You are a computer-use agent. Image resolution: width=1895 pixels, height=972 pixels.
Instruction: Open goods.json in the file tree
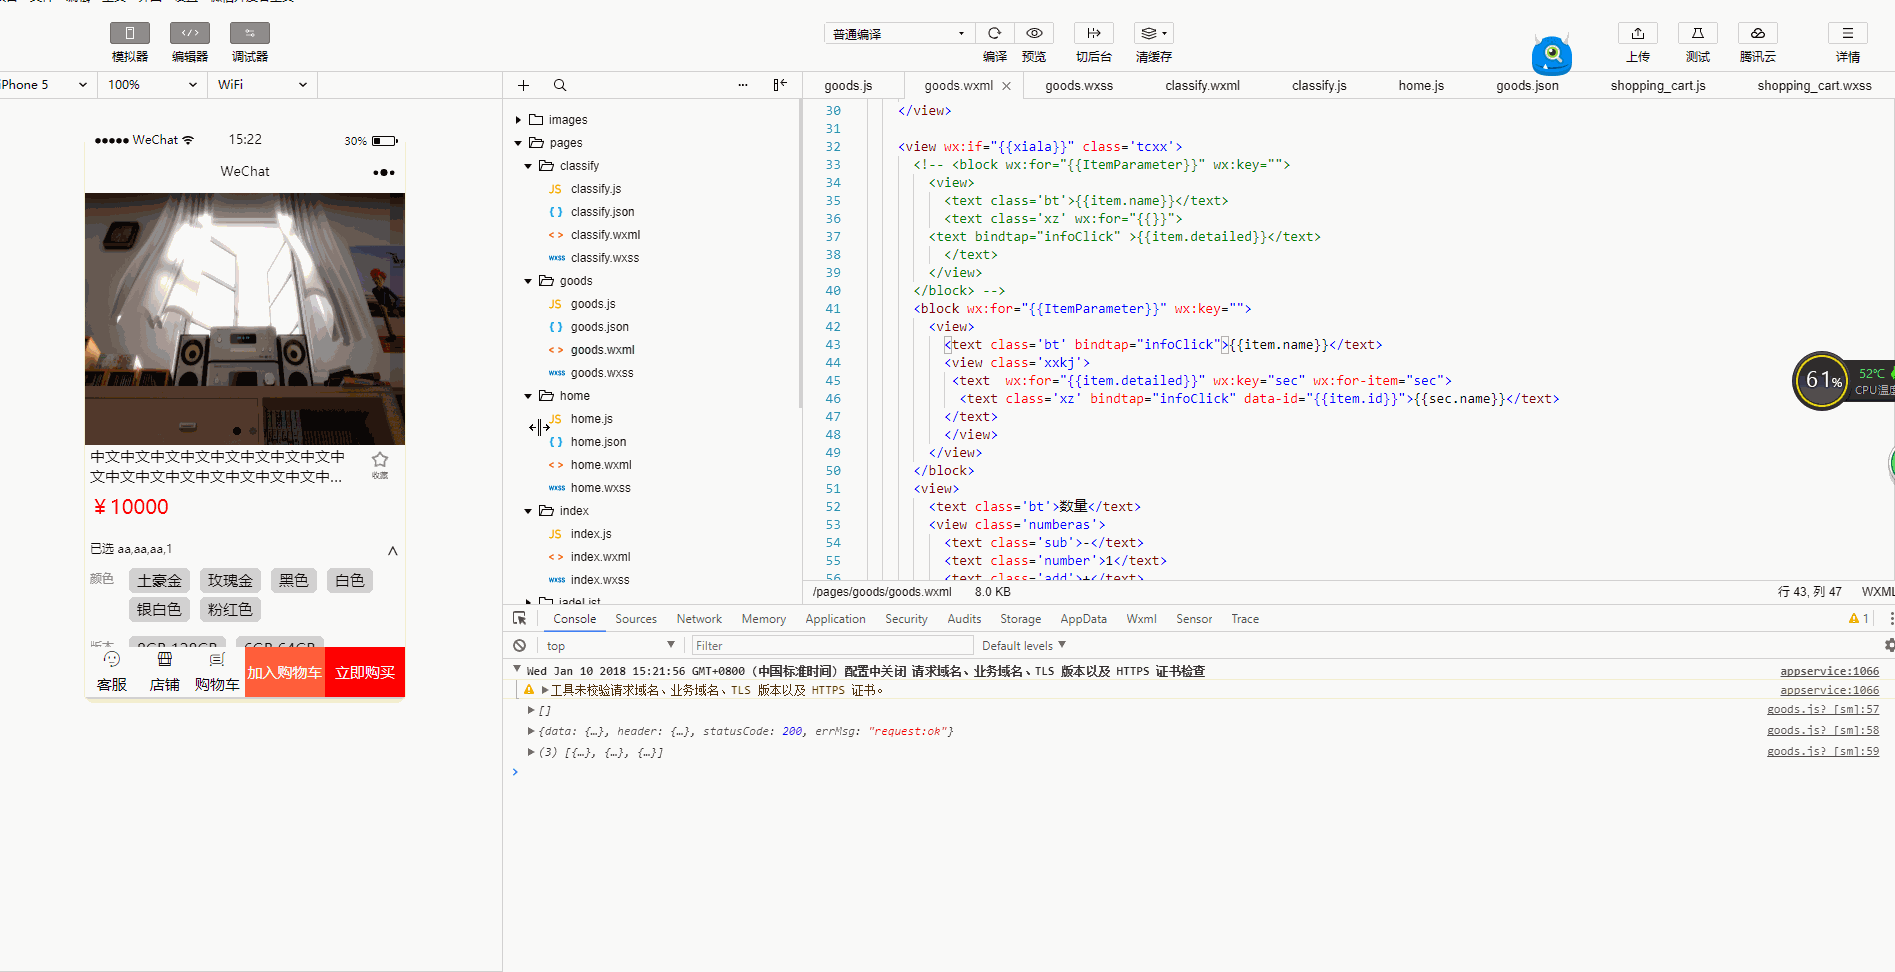599,327
